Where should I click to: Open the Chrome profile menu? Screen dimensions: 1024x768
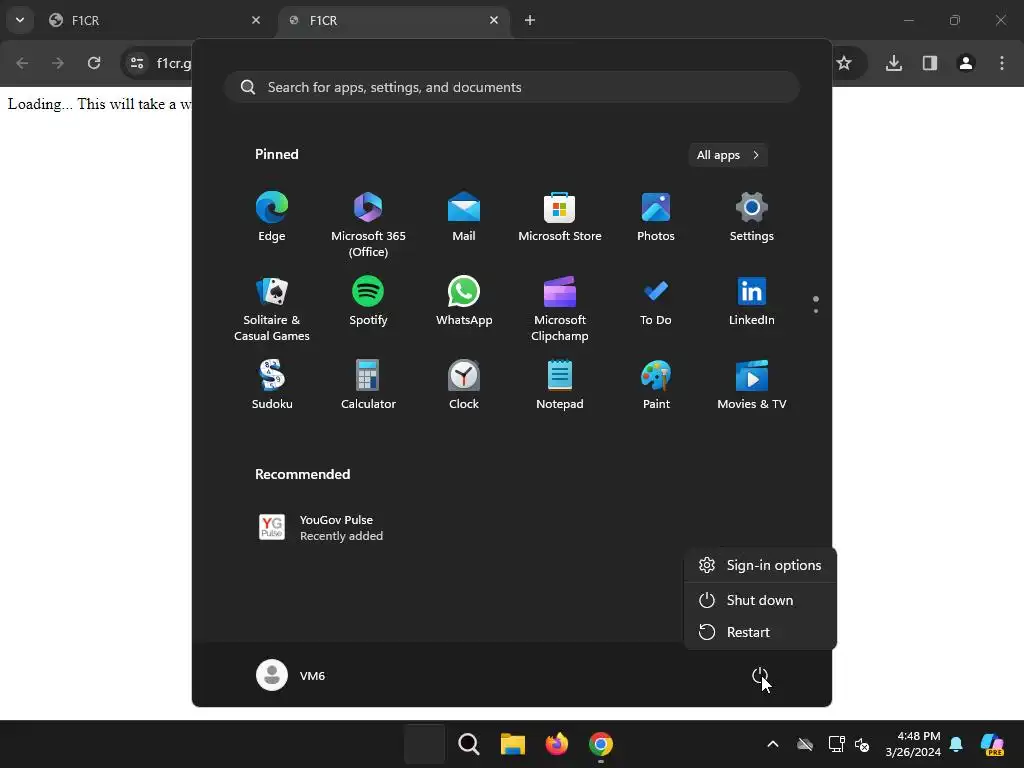tap(966, 63)
